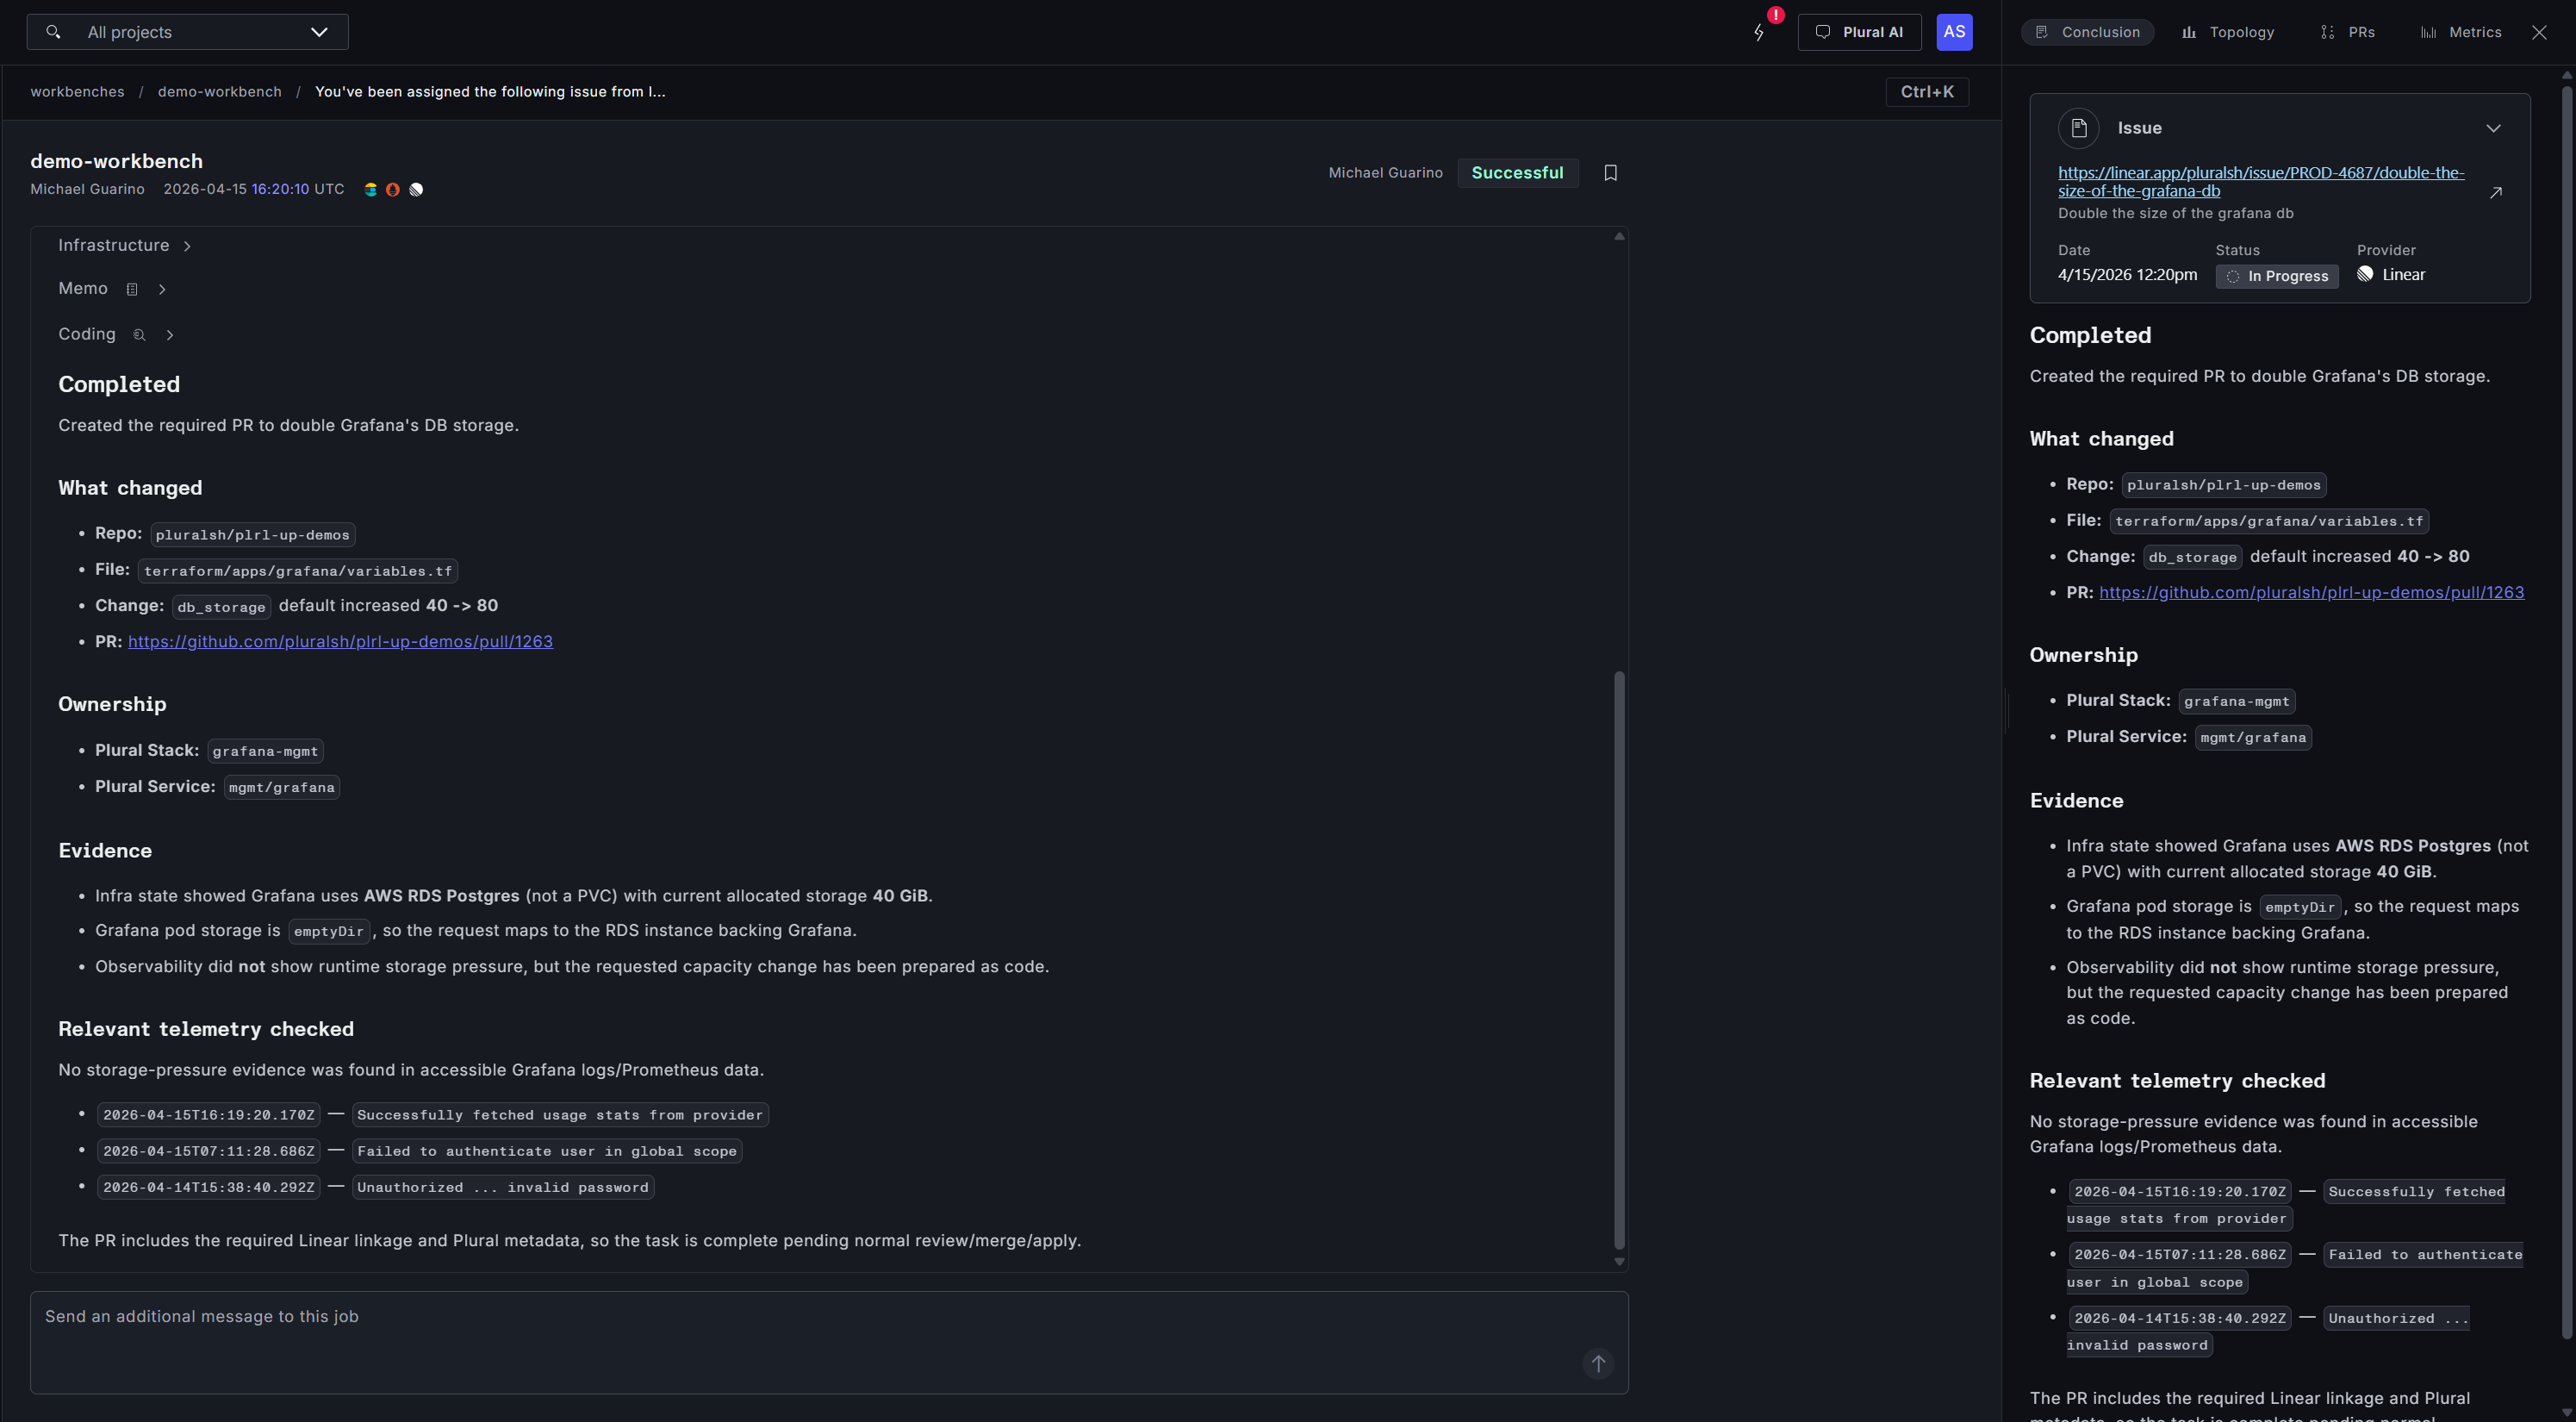Click the Memo document icon
The image size is (2576, 1422).
132,289
